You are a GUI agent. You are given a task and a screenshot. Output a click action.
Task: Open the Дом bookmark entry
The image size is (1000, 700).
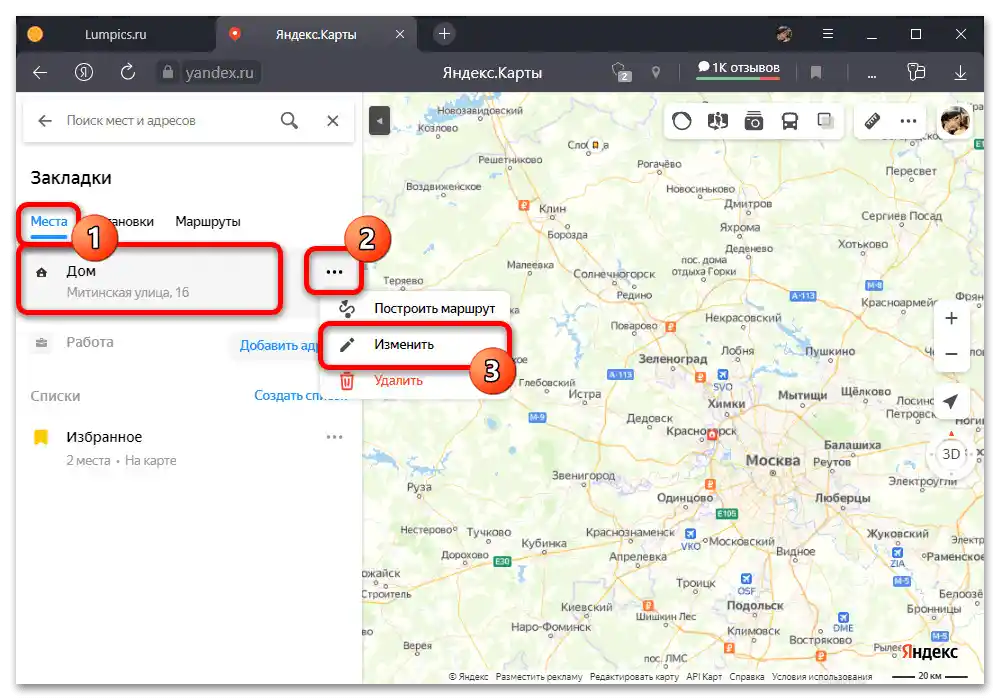point(150,279)
